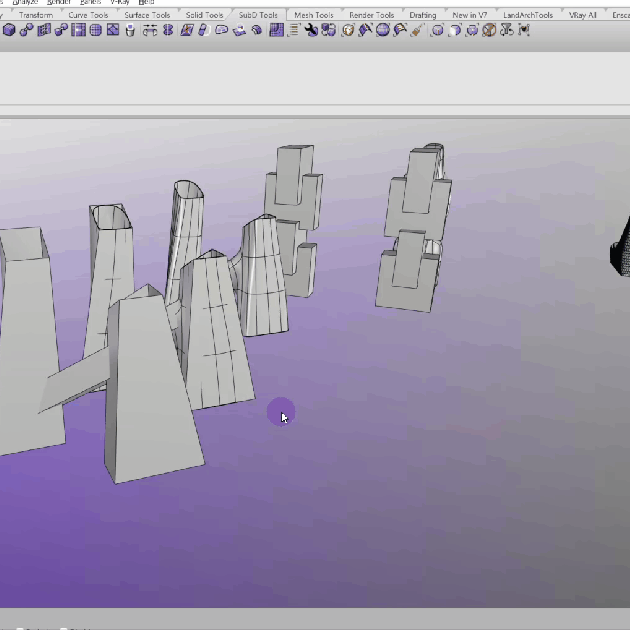Open the Solid Tools tab
This screenshot has height=630, width=630.
(x=204, y=15)
